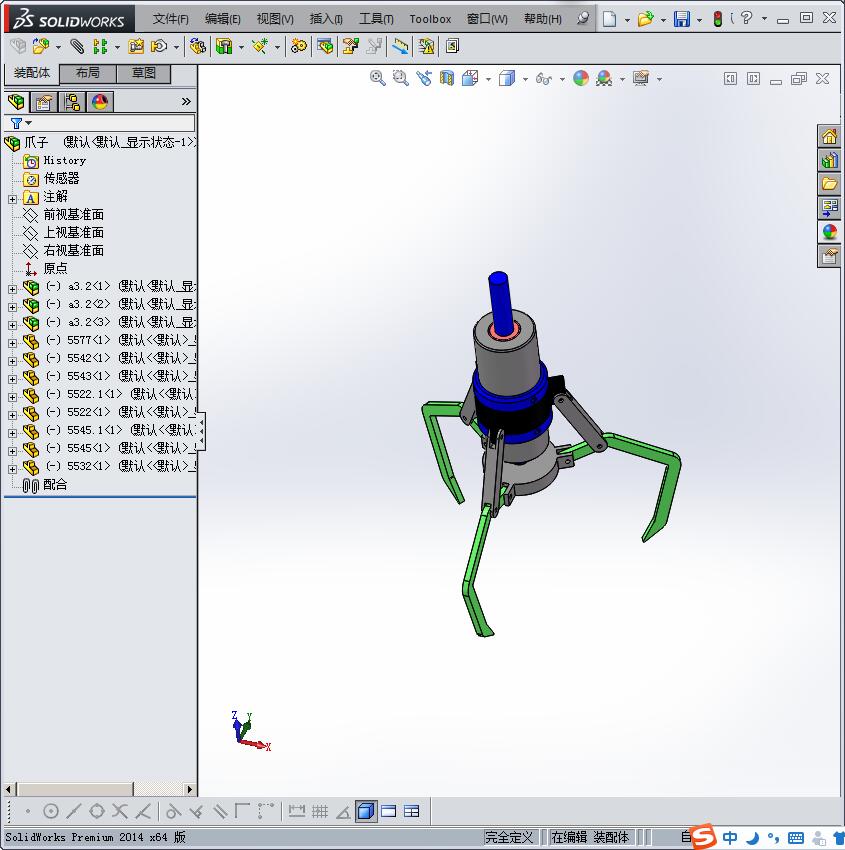
Task: Open the 文件(F) menu
Action: click(170, 19)
